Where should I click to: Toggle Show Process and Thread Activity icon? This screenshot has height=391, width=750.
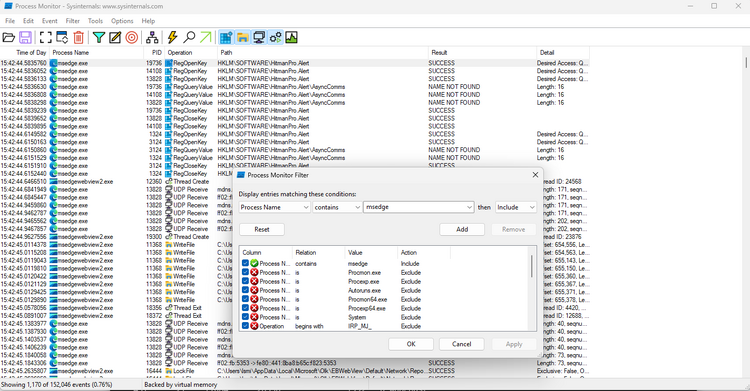[x=276, y=37]
